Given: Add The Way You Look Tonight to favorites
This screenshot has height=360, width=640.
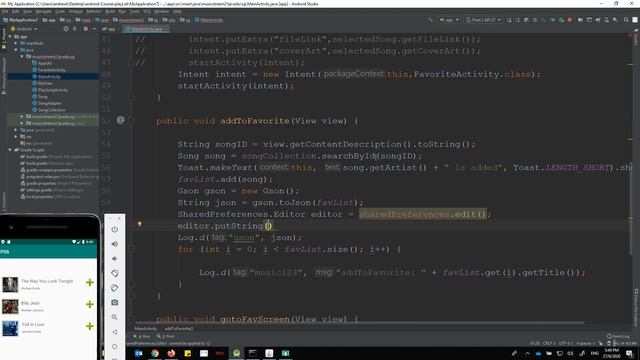Looking at the screenshot, I should (x=90, y=282).
